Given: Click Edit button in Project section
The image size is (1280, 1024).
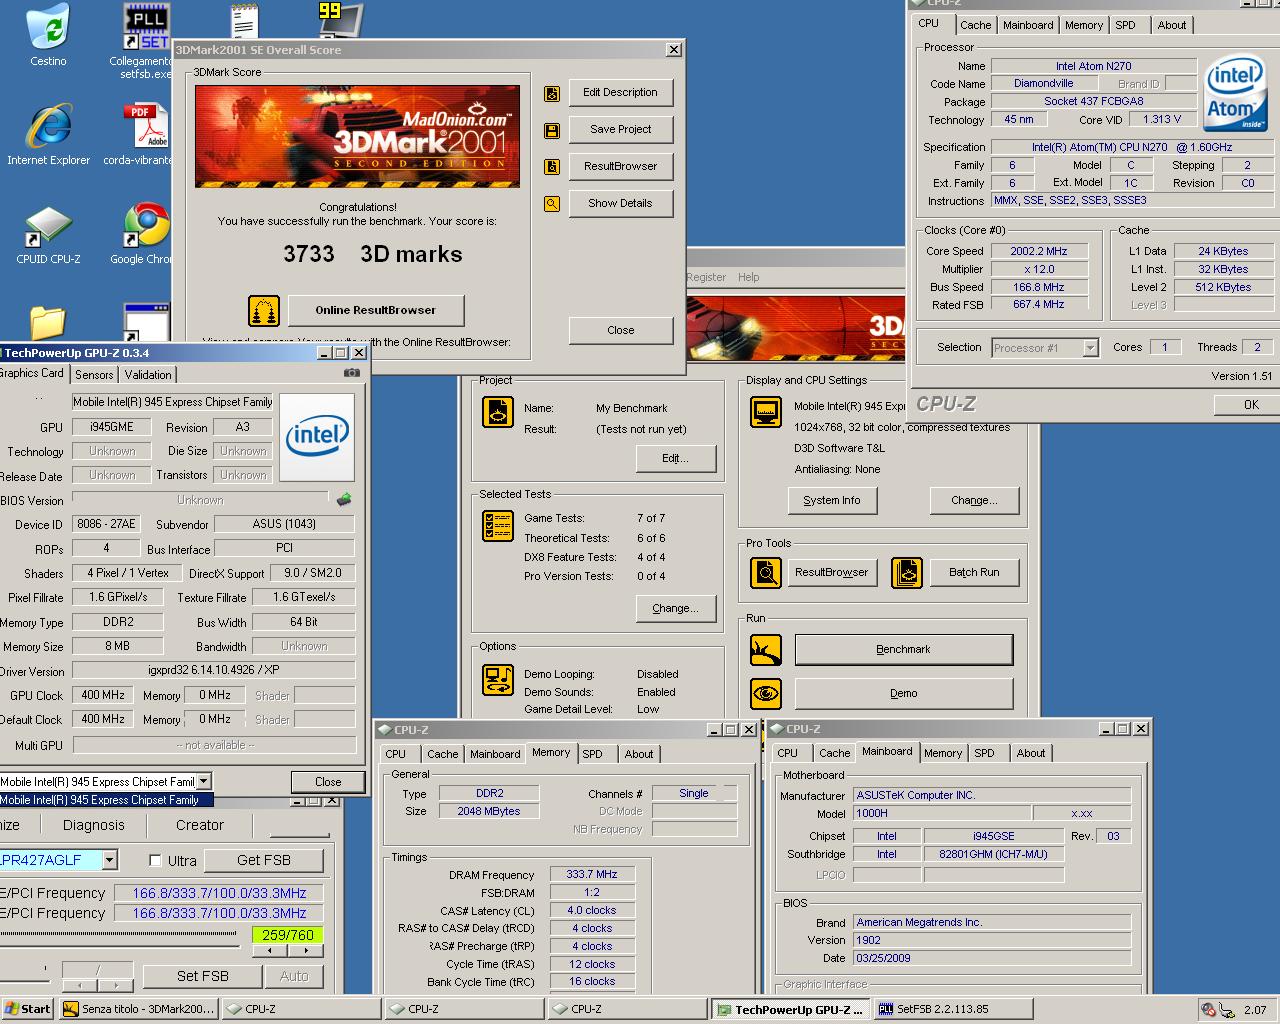Looking at the screenshot, I should coord(675,458).
